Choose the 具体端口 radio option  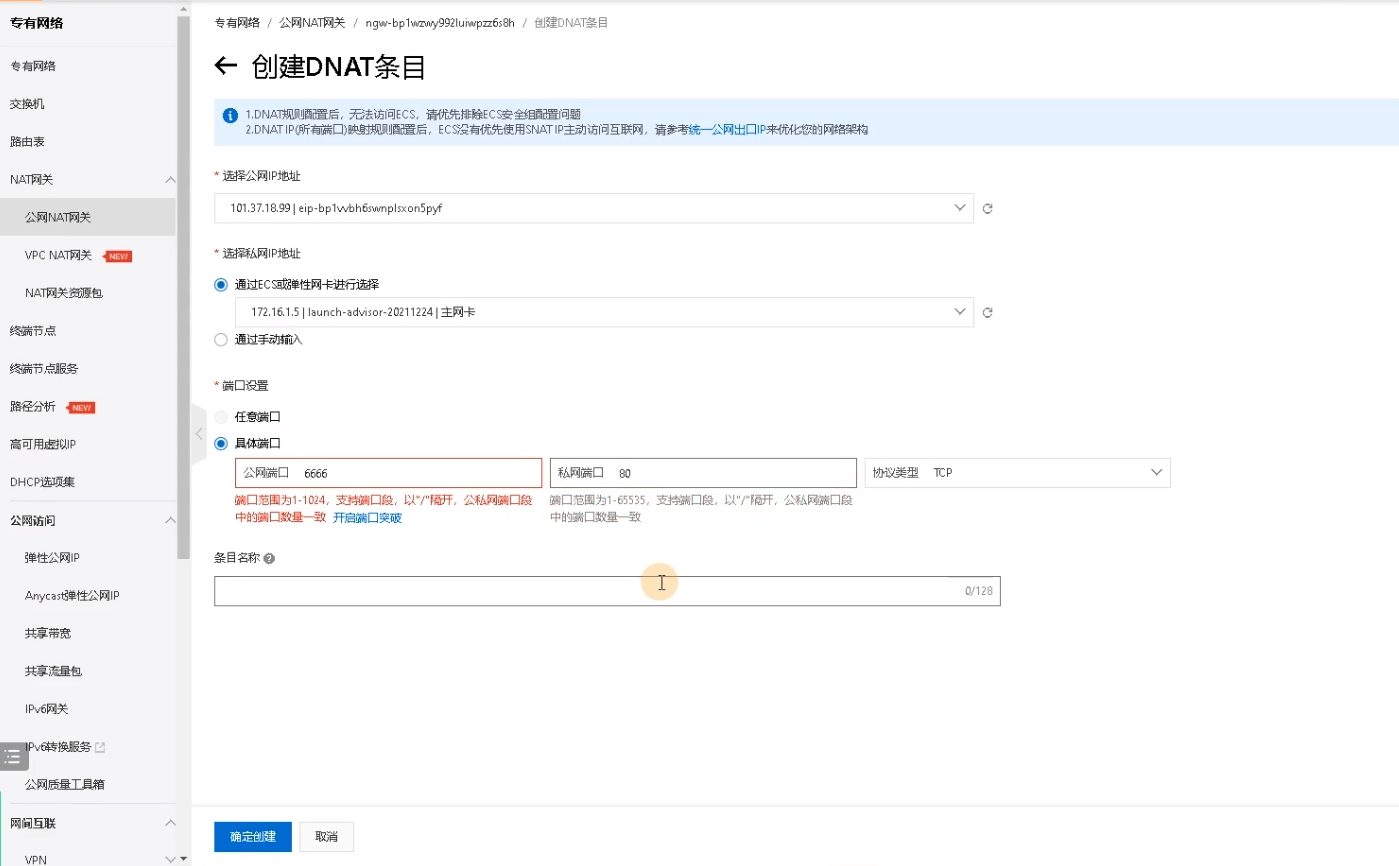(x=221, y=443)
